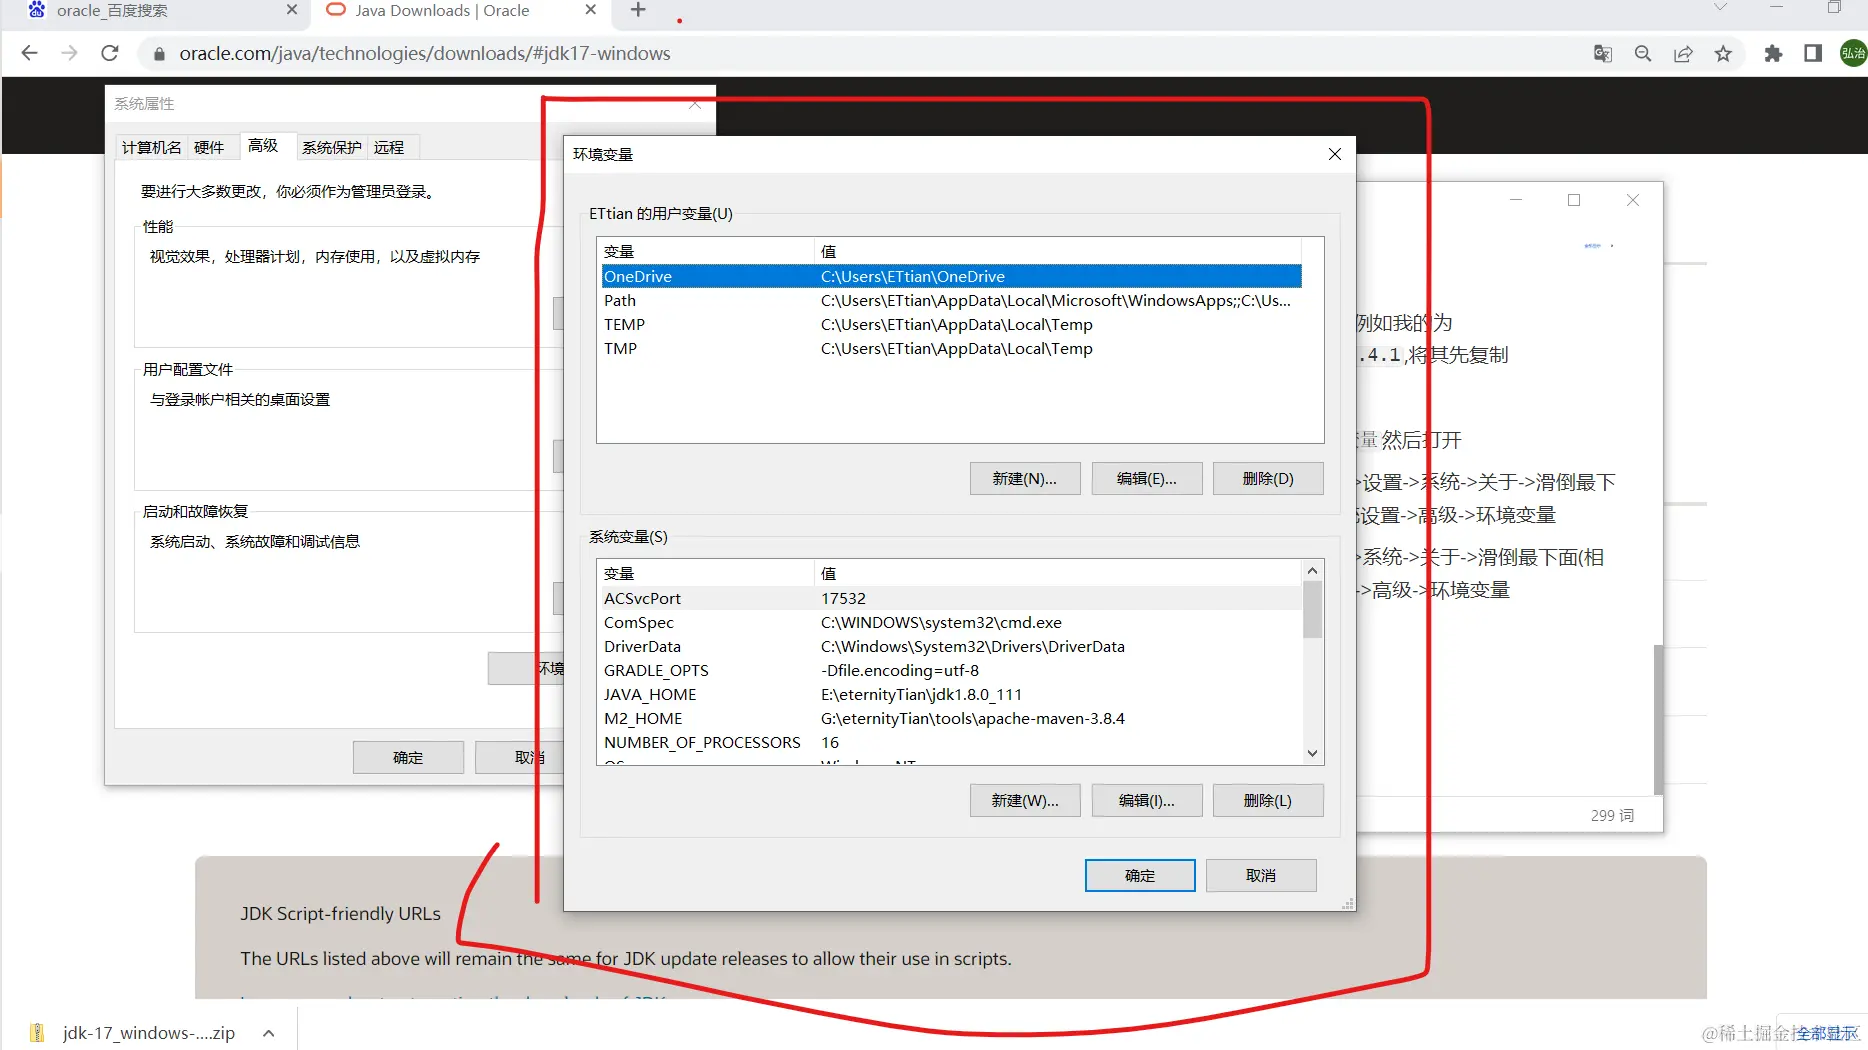The image size is (1868, 1050).
Task: Select the DriverData system variable
Action: point(951,647)
